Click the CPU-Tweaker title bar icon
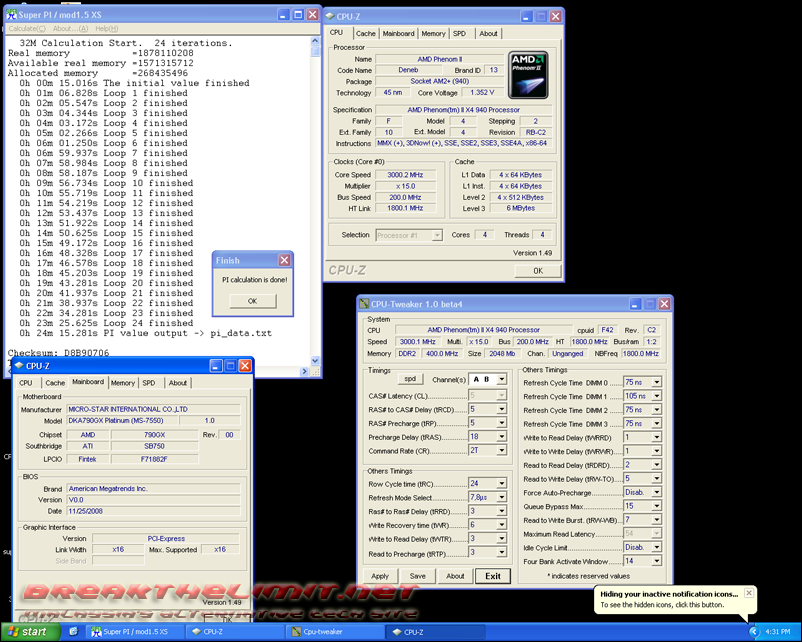Image resolution: width=802 pixels, height=642 pixels. (364, 304)
